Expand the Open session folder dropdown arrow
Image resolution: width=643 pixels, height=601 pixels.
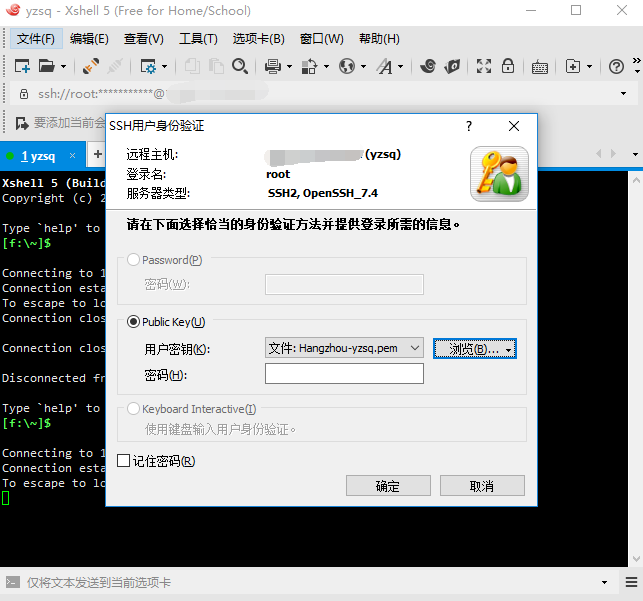point(63,66)
